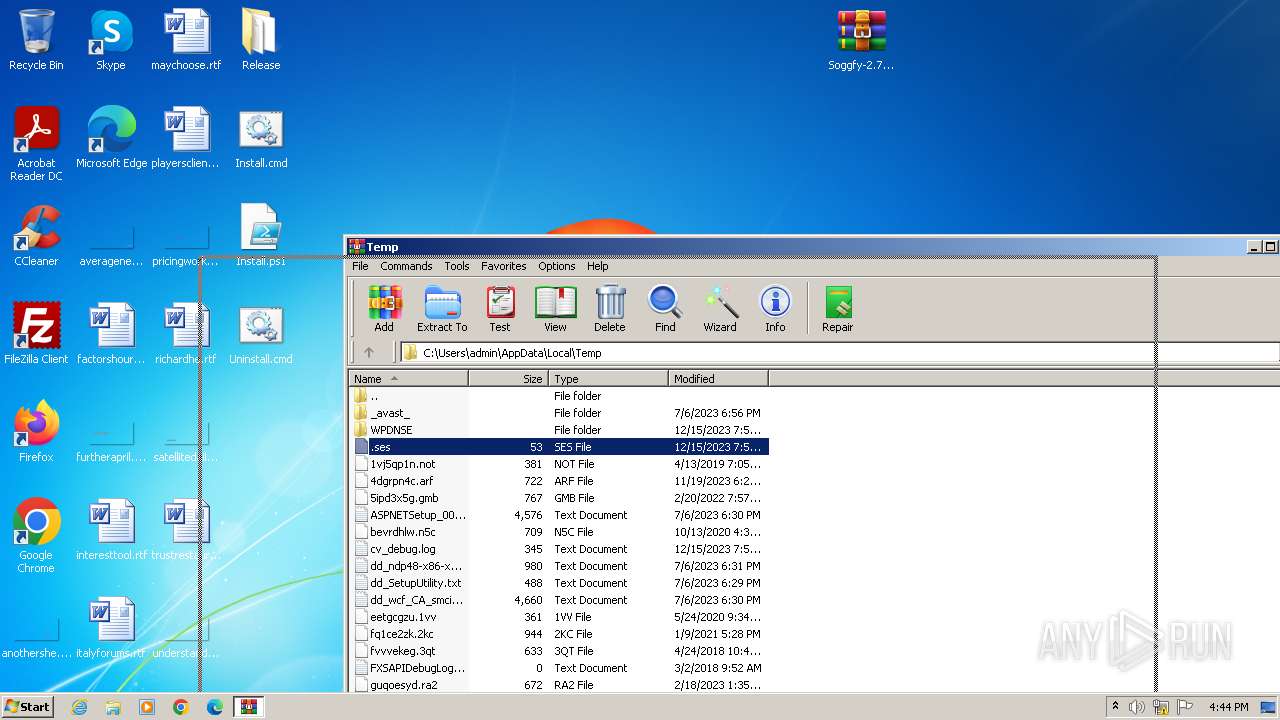Open interesttool.rtf on the desktop

coord(111,530)
